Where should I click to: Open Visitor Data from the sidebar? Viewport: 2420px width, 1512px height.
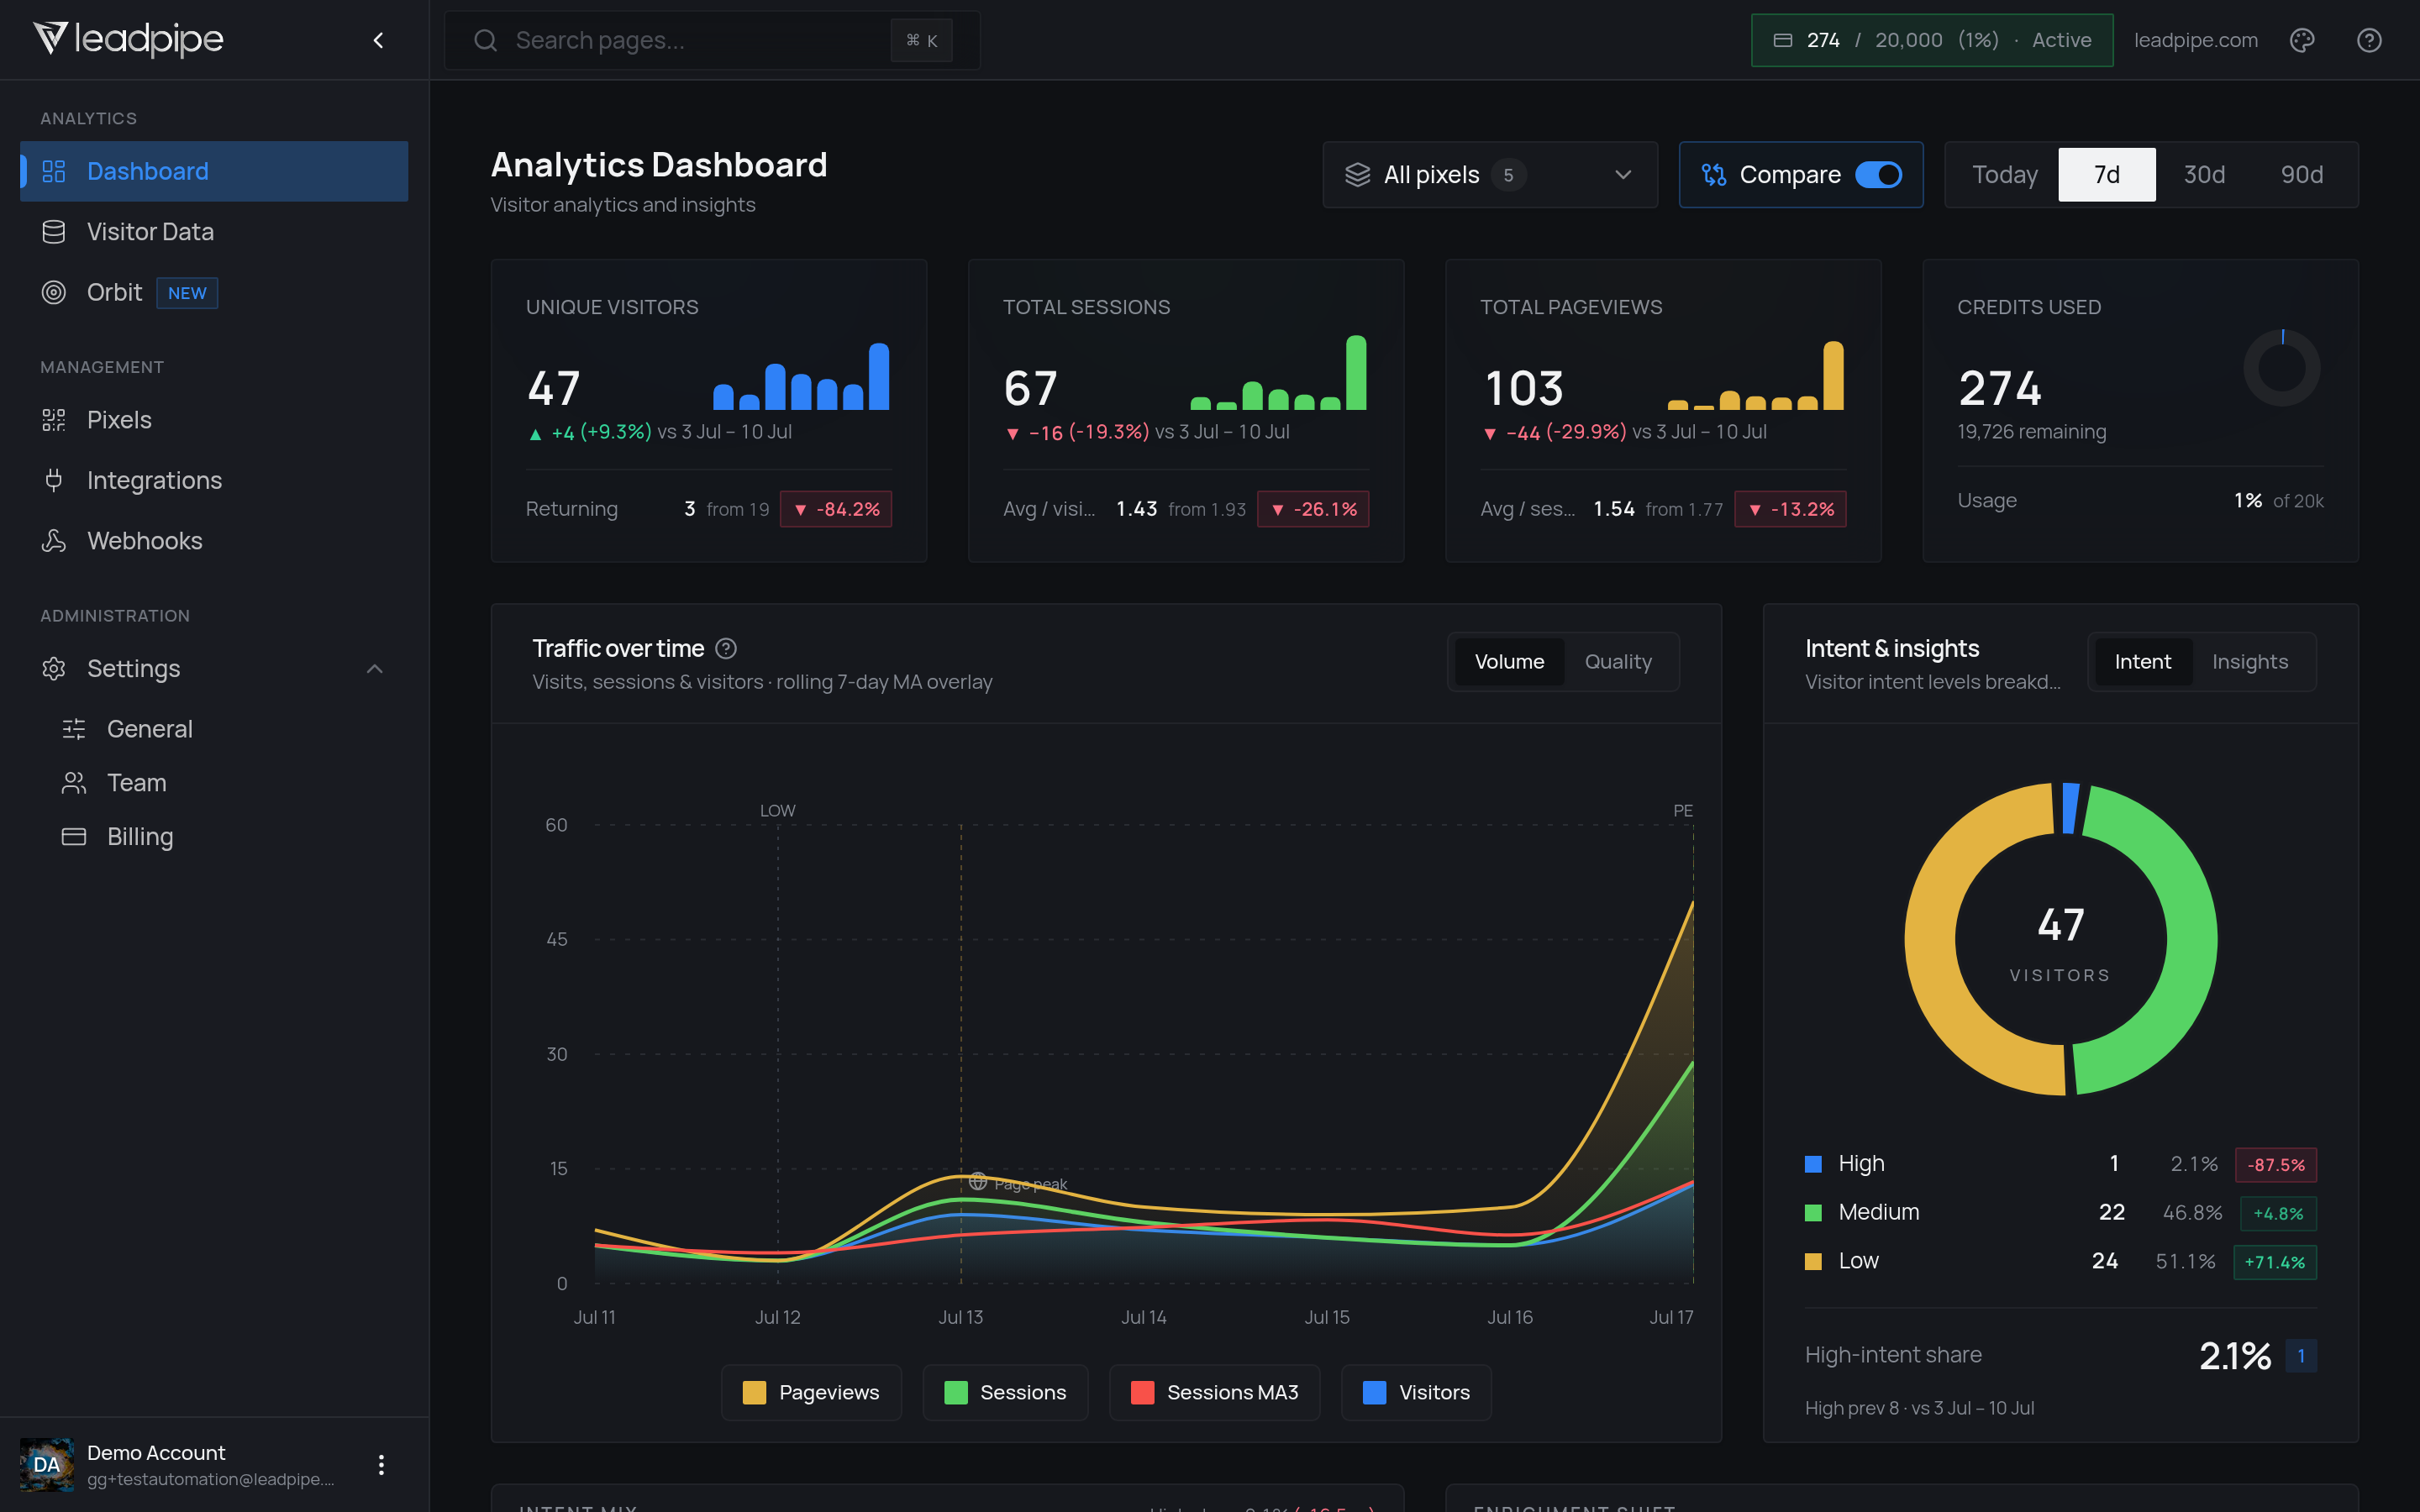tap(214, 232)
